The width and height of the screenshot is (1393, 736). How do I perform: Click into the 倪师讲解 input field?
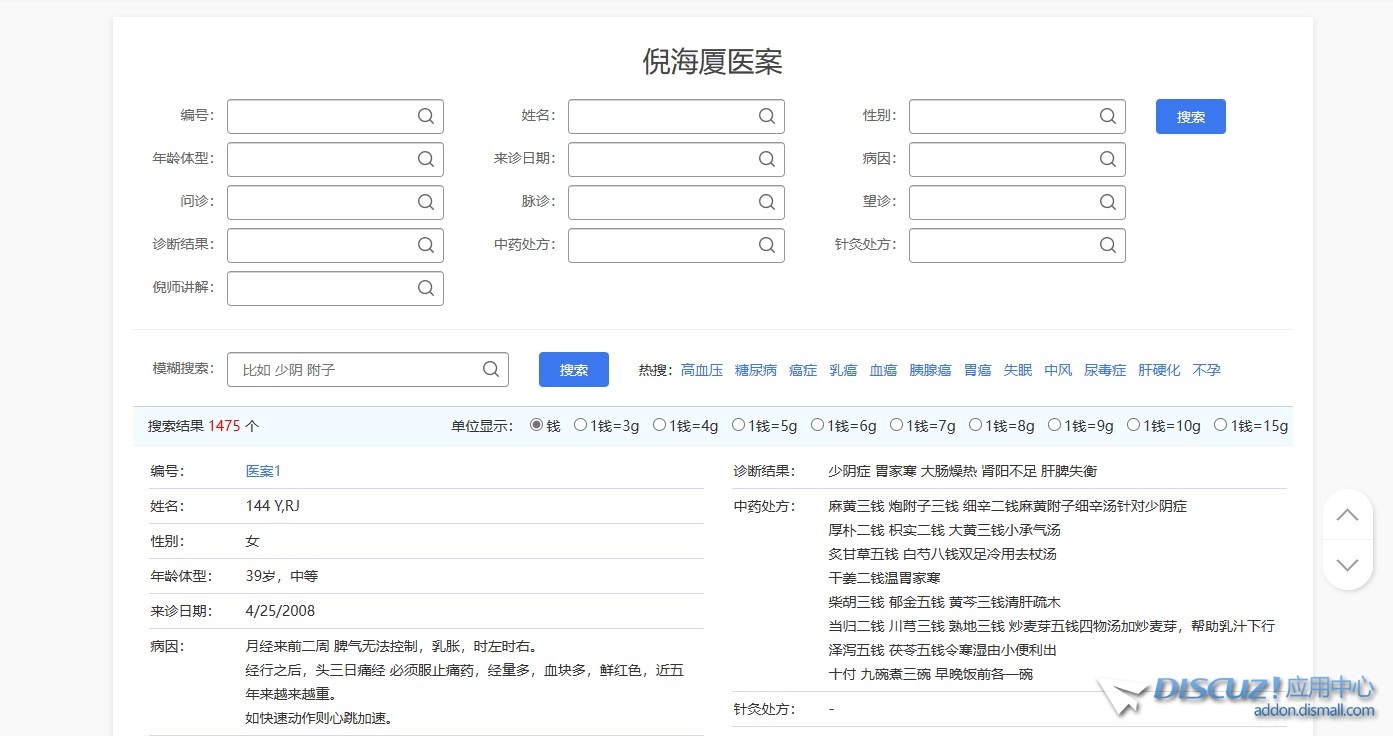click(x=320, y=288)
